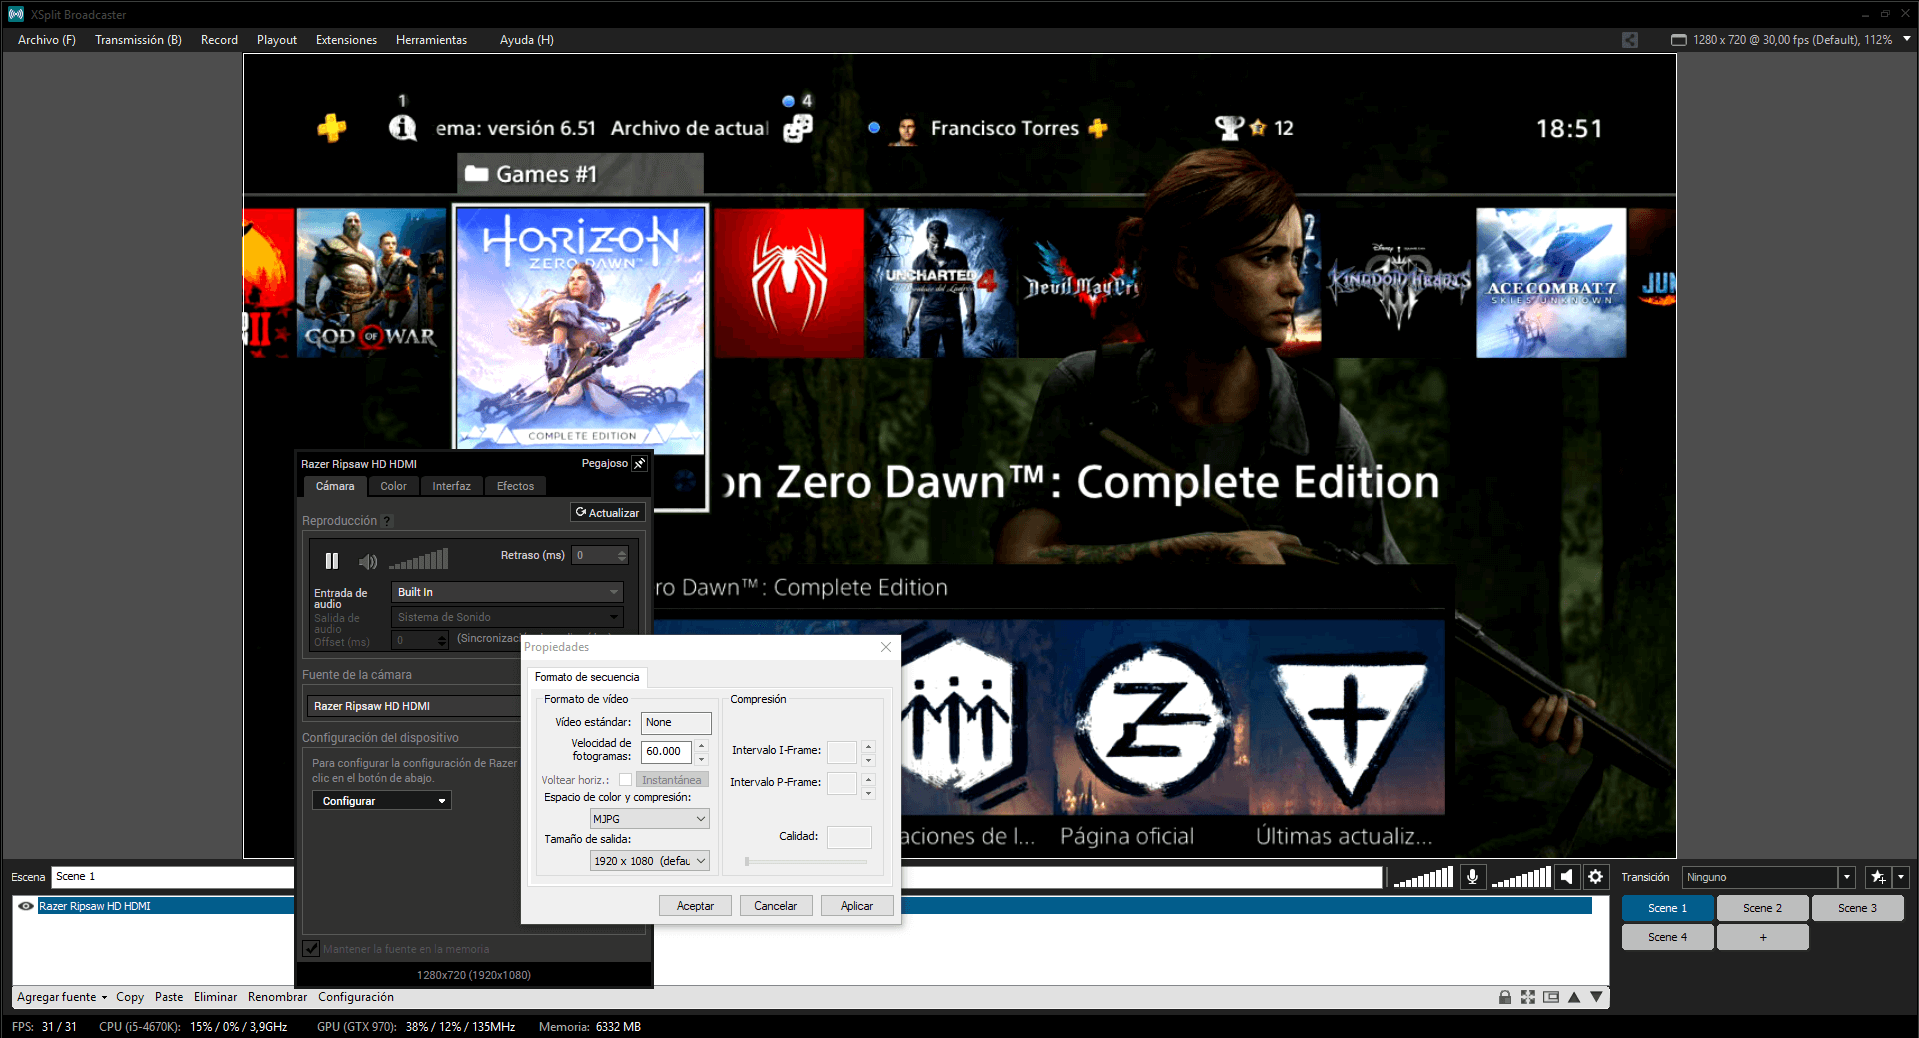Expand the MJPG color space dropdown
1919x1038 pixels.
[650, 819]
